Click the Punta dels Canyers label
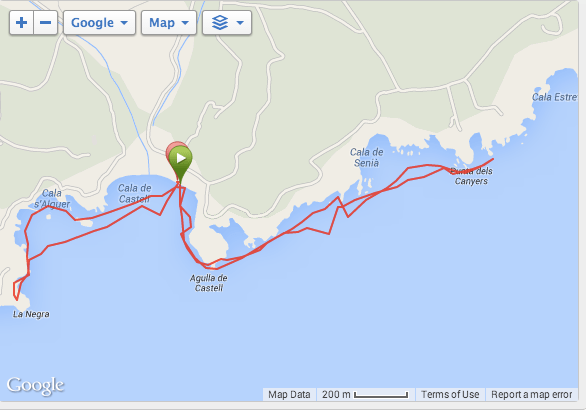586x414 pixels. pos(471,176)
